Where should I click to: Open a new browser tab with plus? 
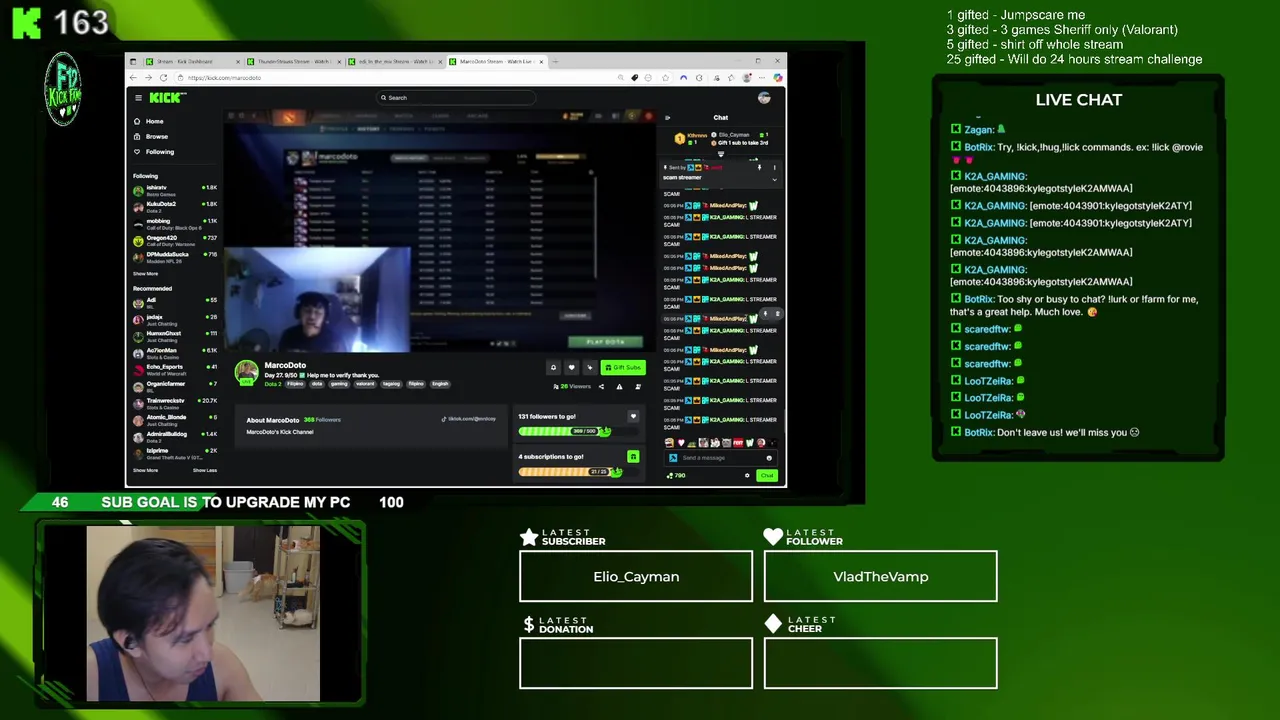555,61
